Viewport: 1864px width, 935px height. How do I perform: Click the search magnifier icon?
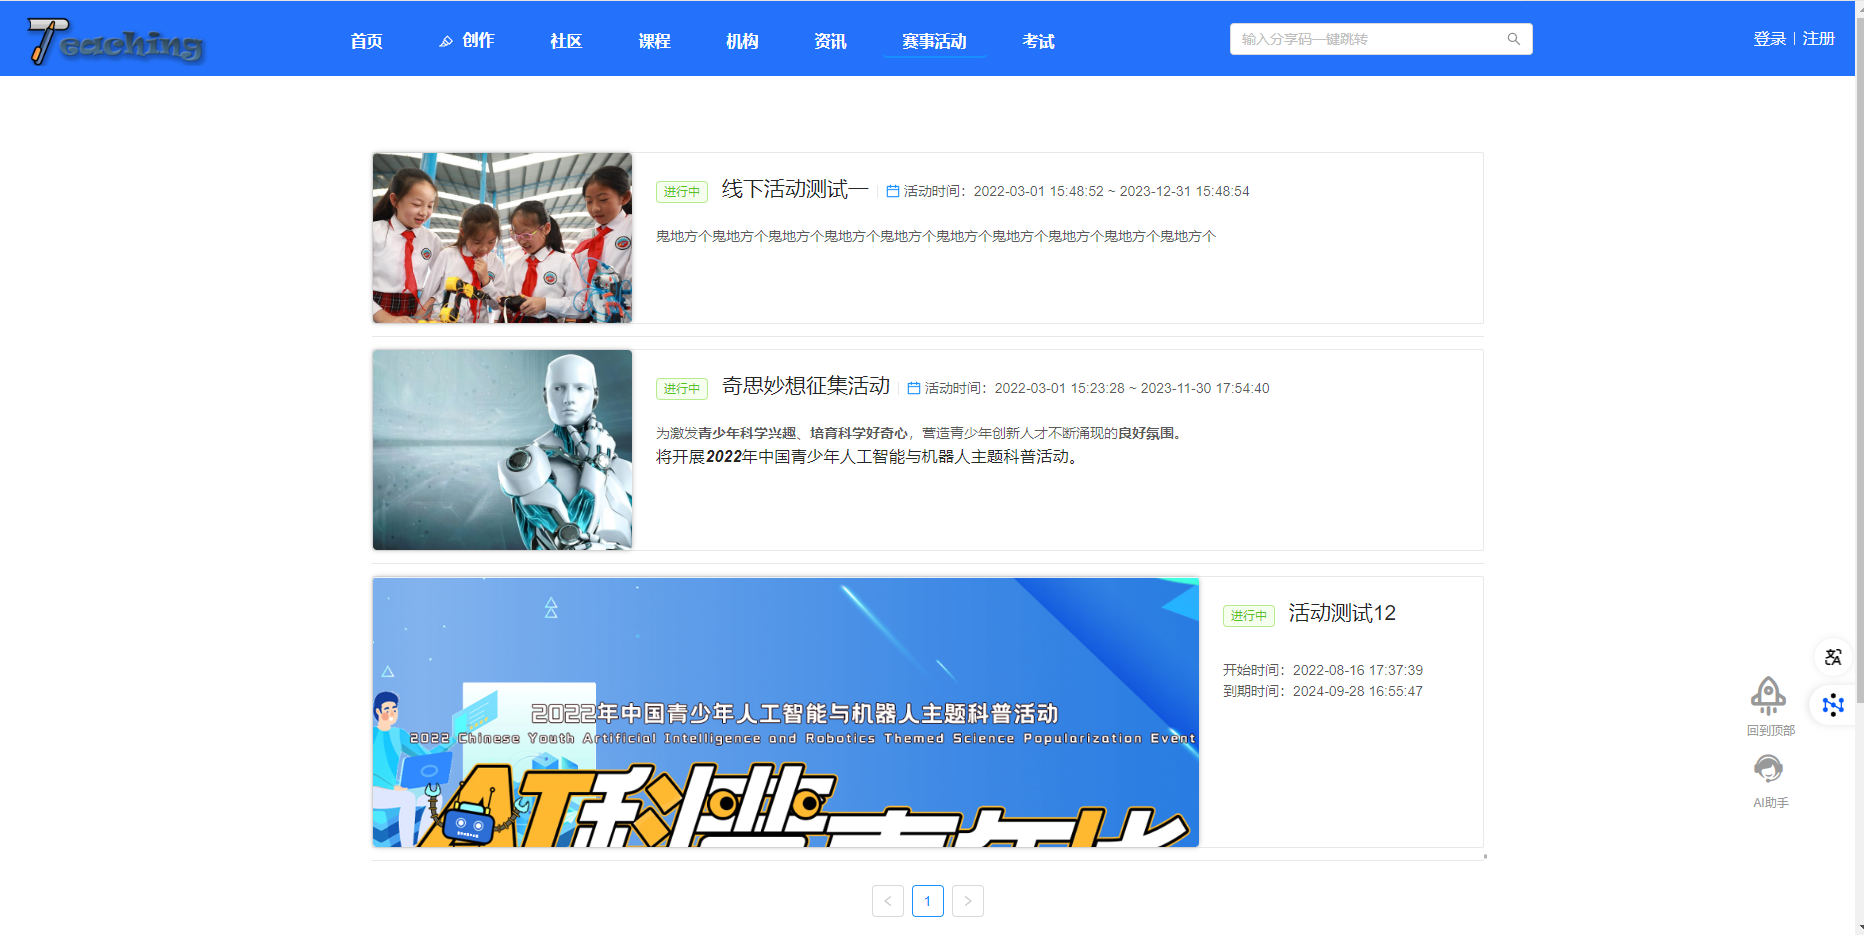tap(1513, 39)
